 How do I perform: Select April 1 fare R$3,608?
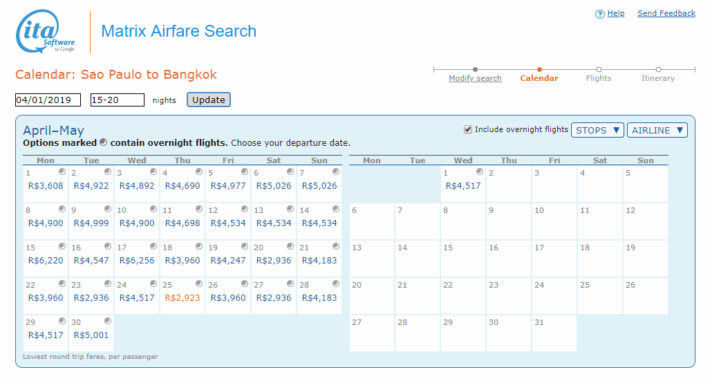(x=46, y=186)
